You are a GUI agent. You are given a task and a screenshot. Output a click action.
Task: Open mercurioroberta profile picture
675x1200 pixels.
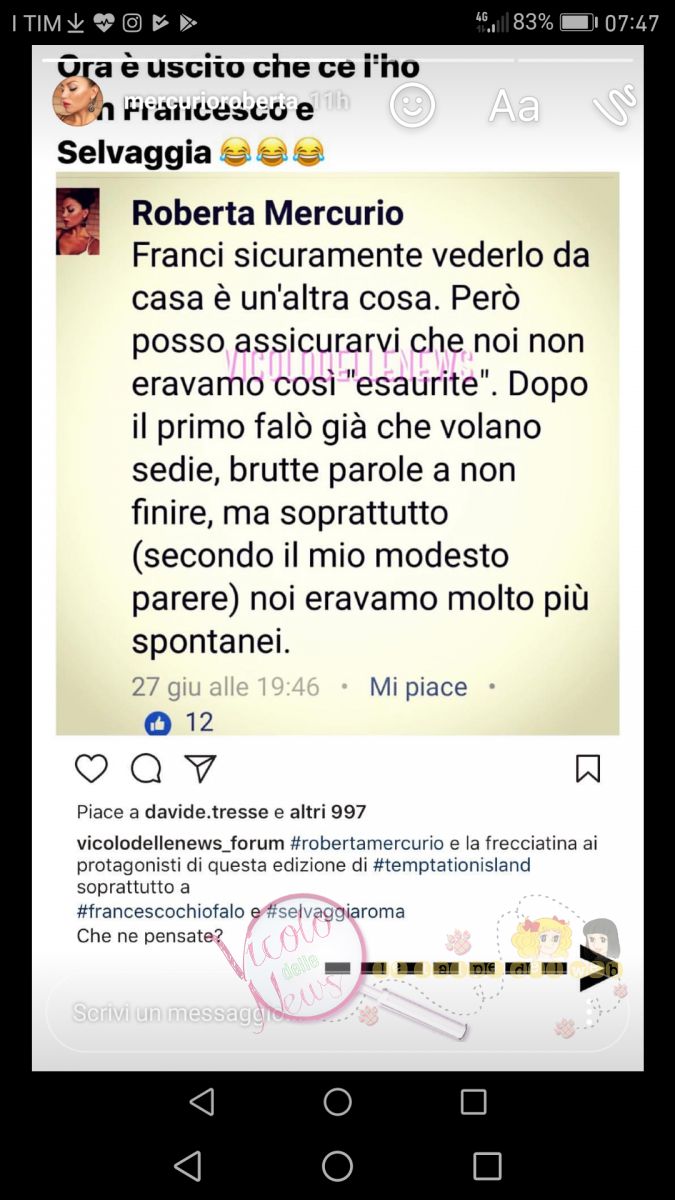tap(78, 101)
